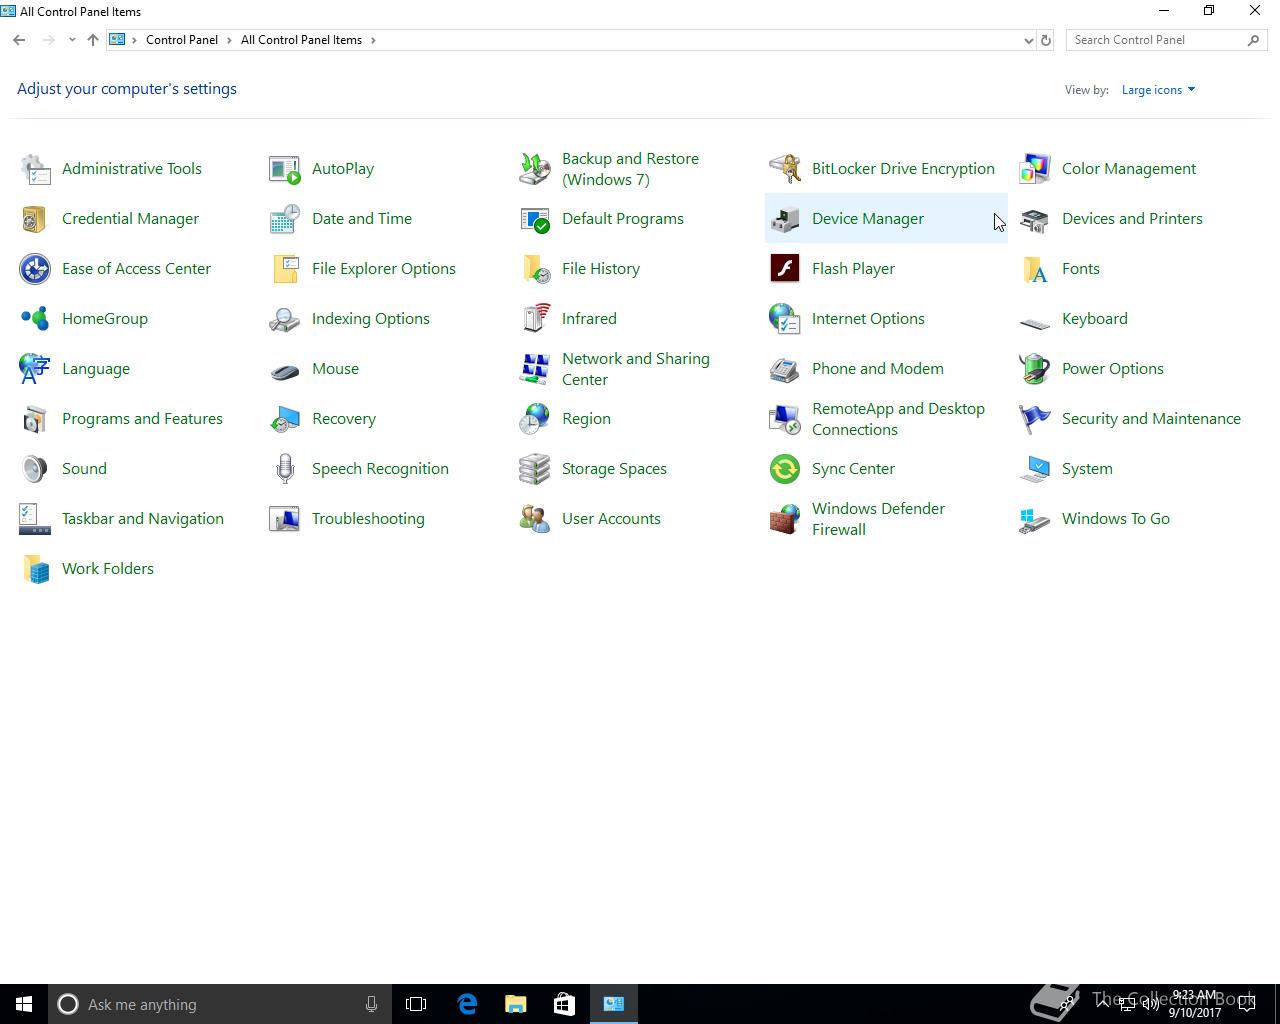Open the User Accounts link
Viewport: 1280px width, 1024px height.
point(611,519)
